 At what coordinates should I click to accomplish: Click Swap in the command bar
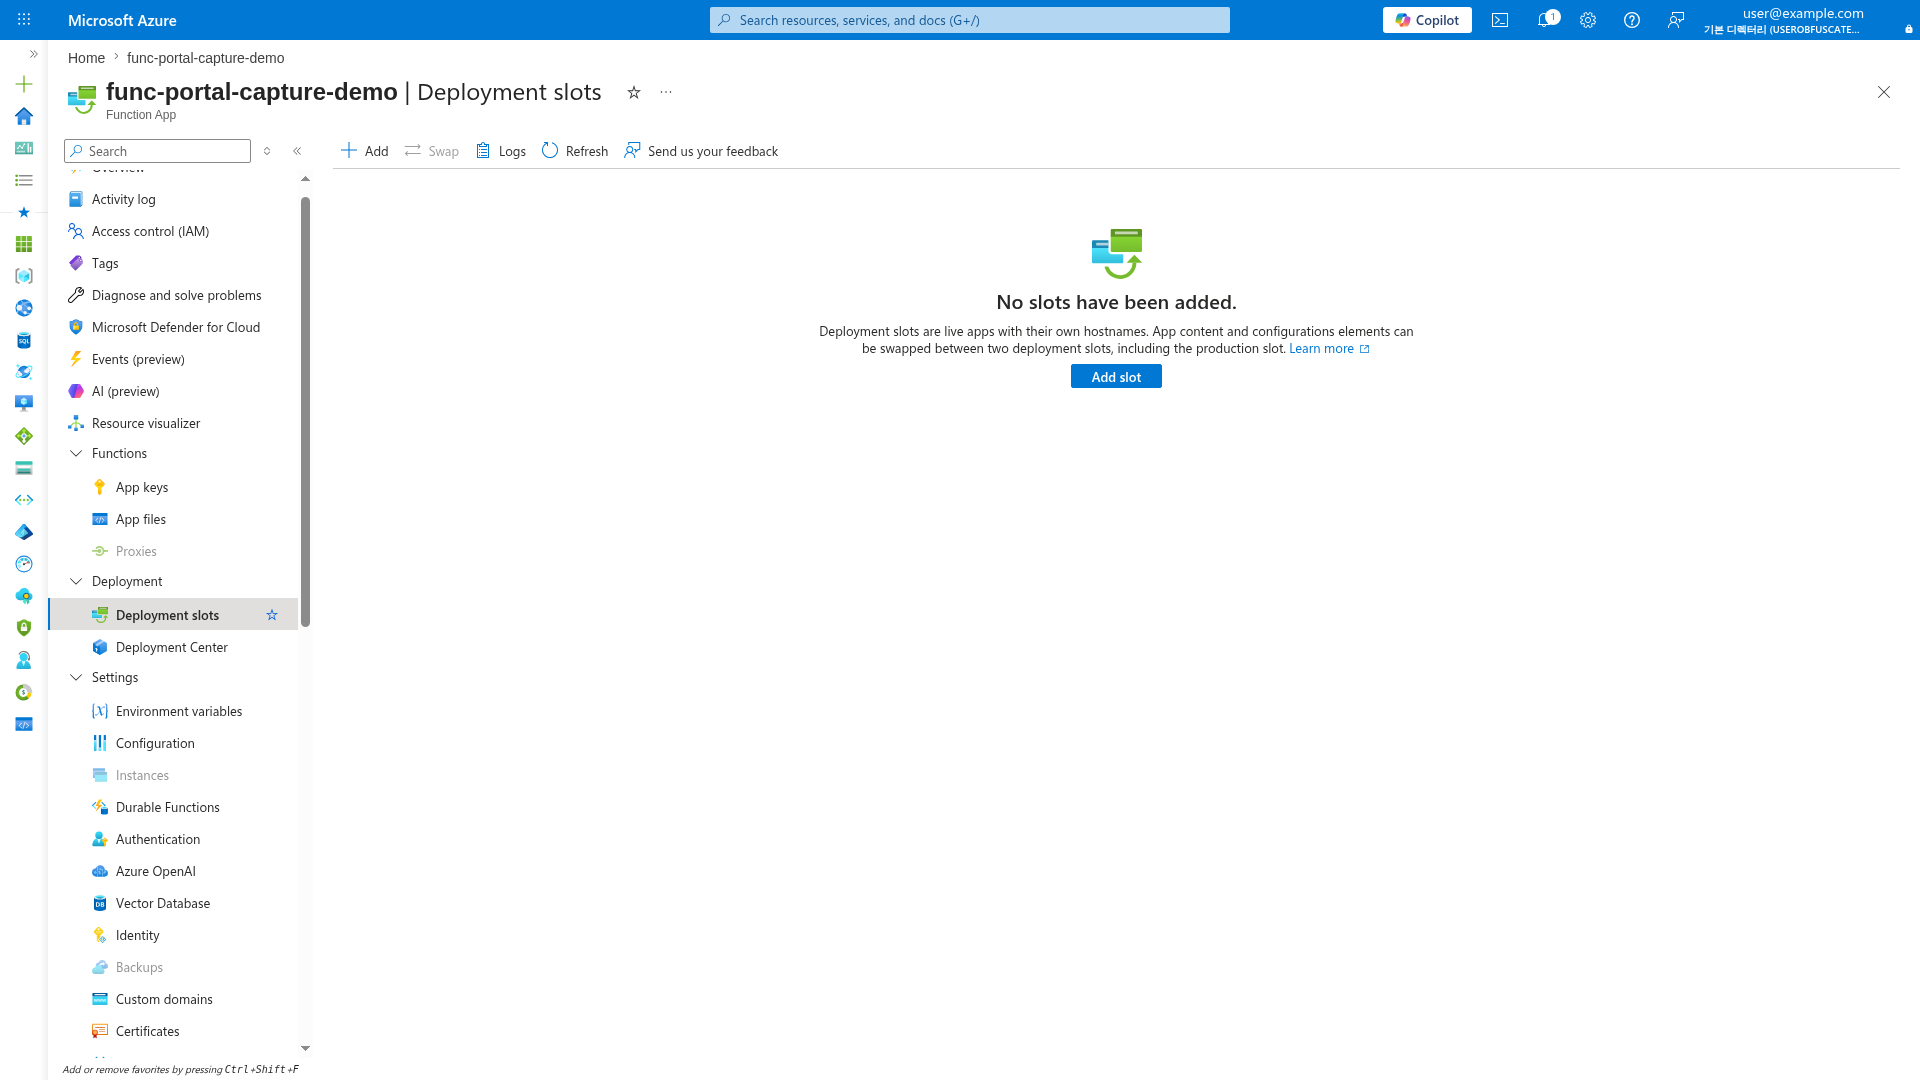pyautogui.click(x=432, y=151)
